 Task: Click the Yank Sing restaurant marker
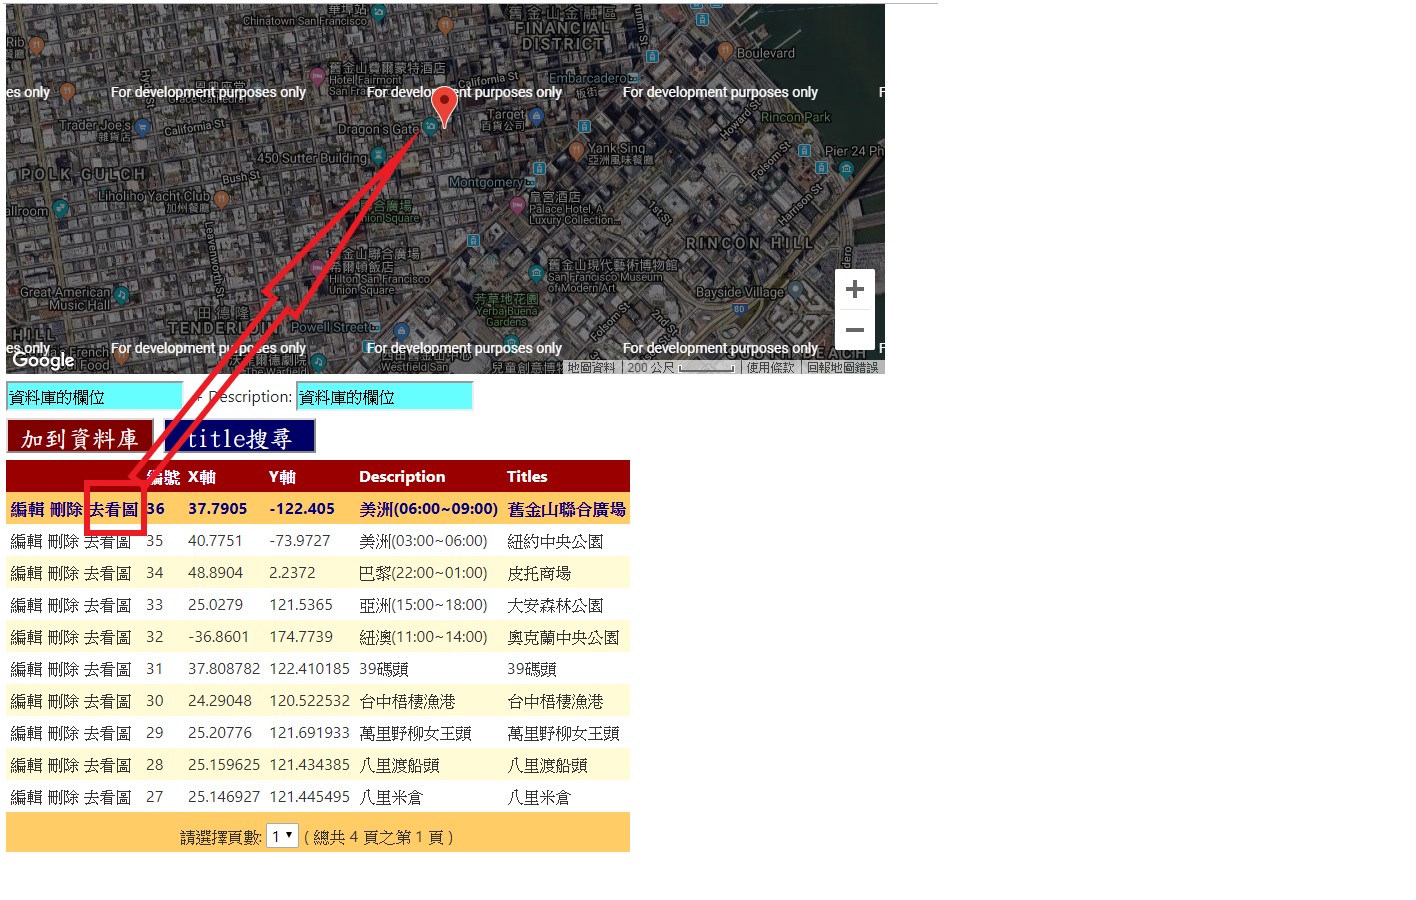[576, 150]
